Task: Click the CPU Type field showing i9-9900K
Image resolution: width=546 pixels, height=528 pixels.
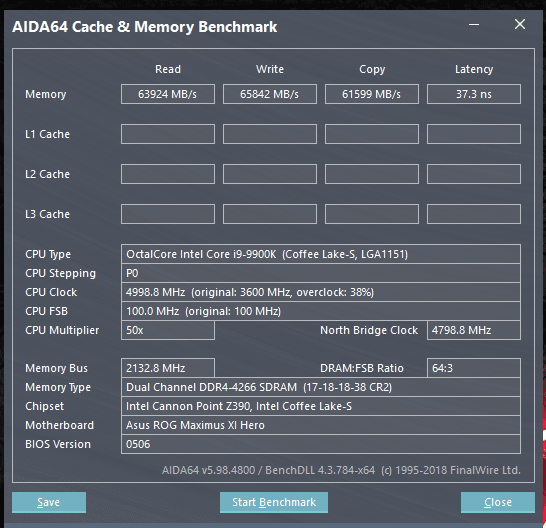Action: [321, 254]
